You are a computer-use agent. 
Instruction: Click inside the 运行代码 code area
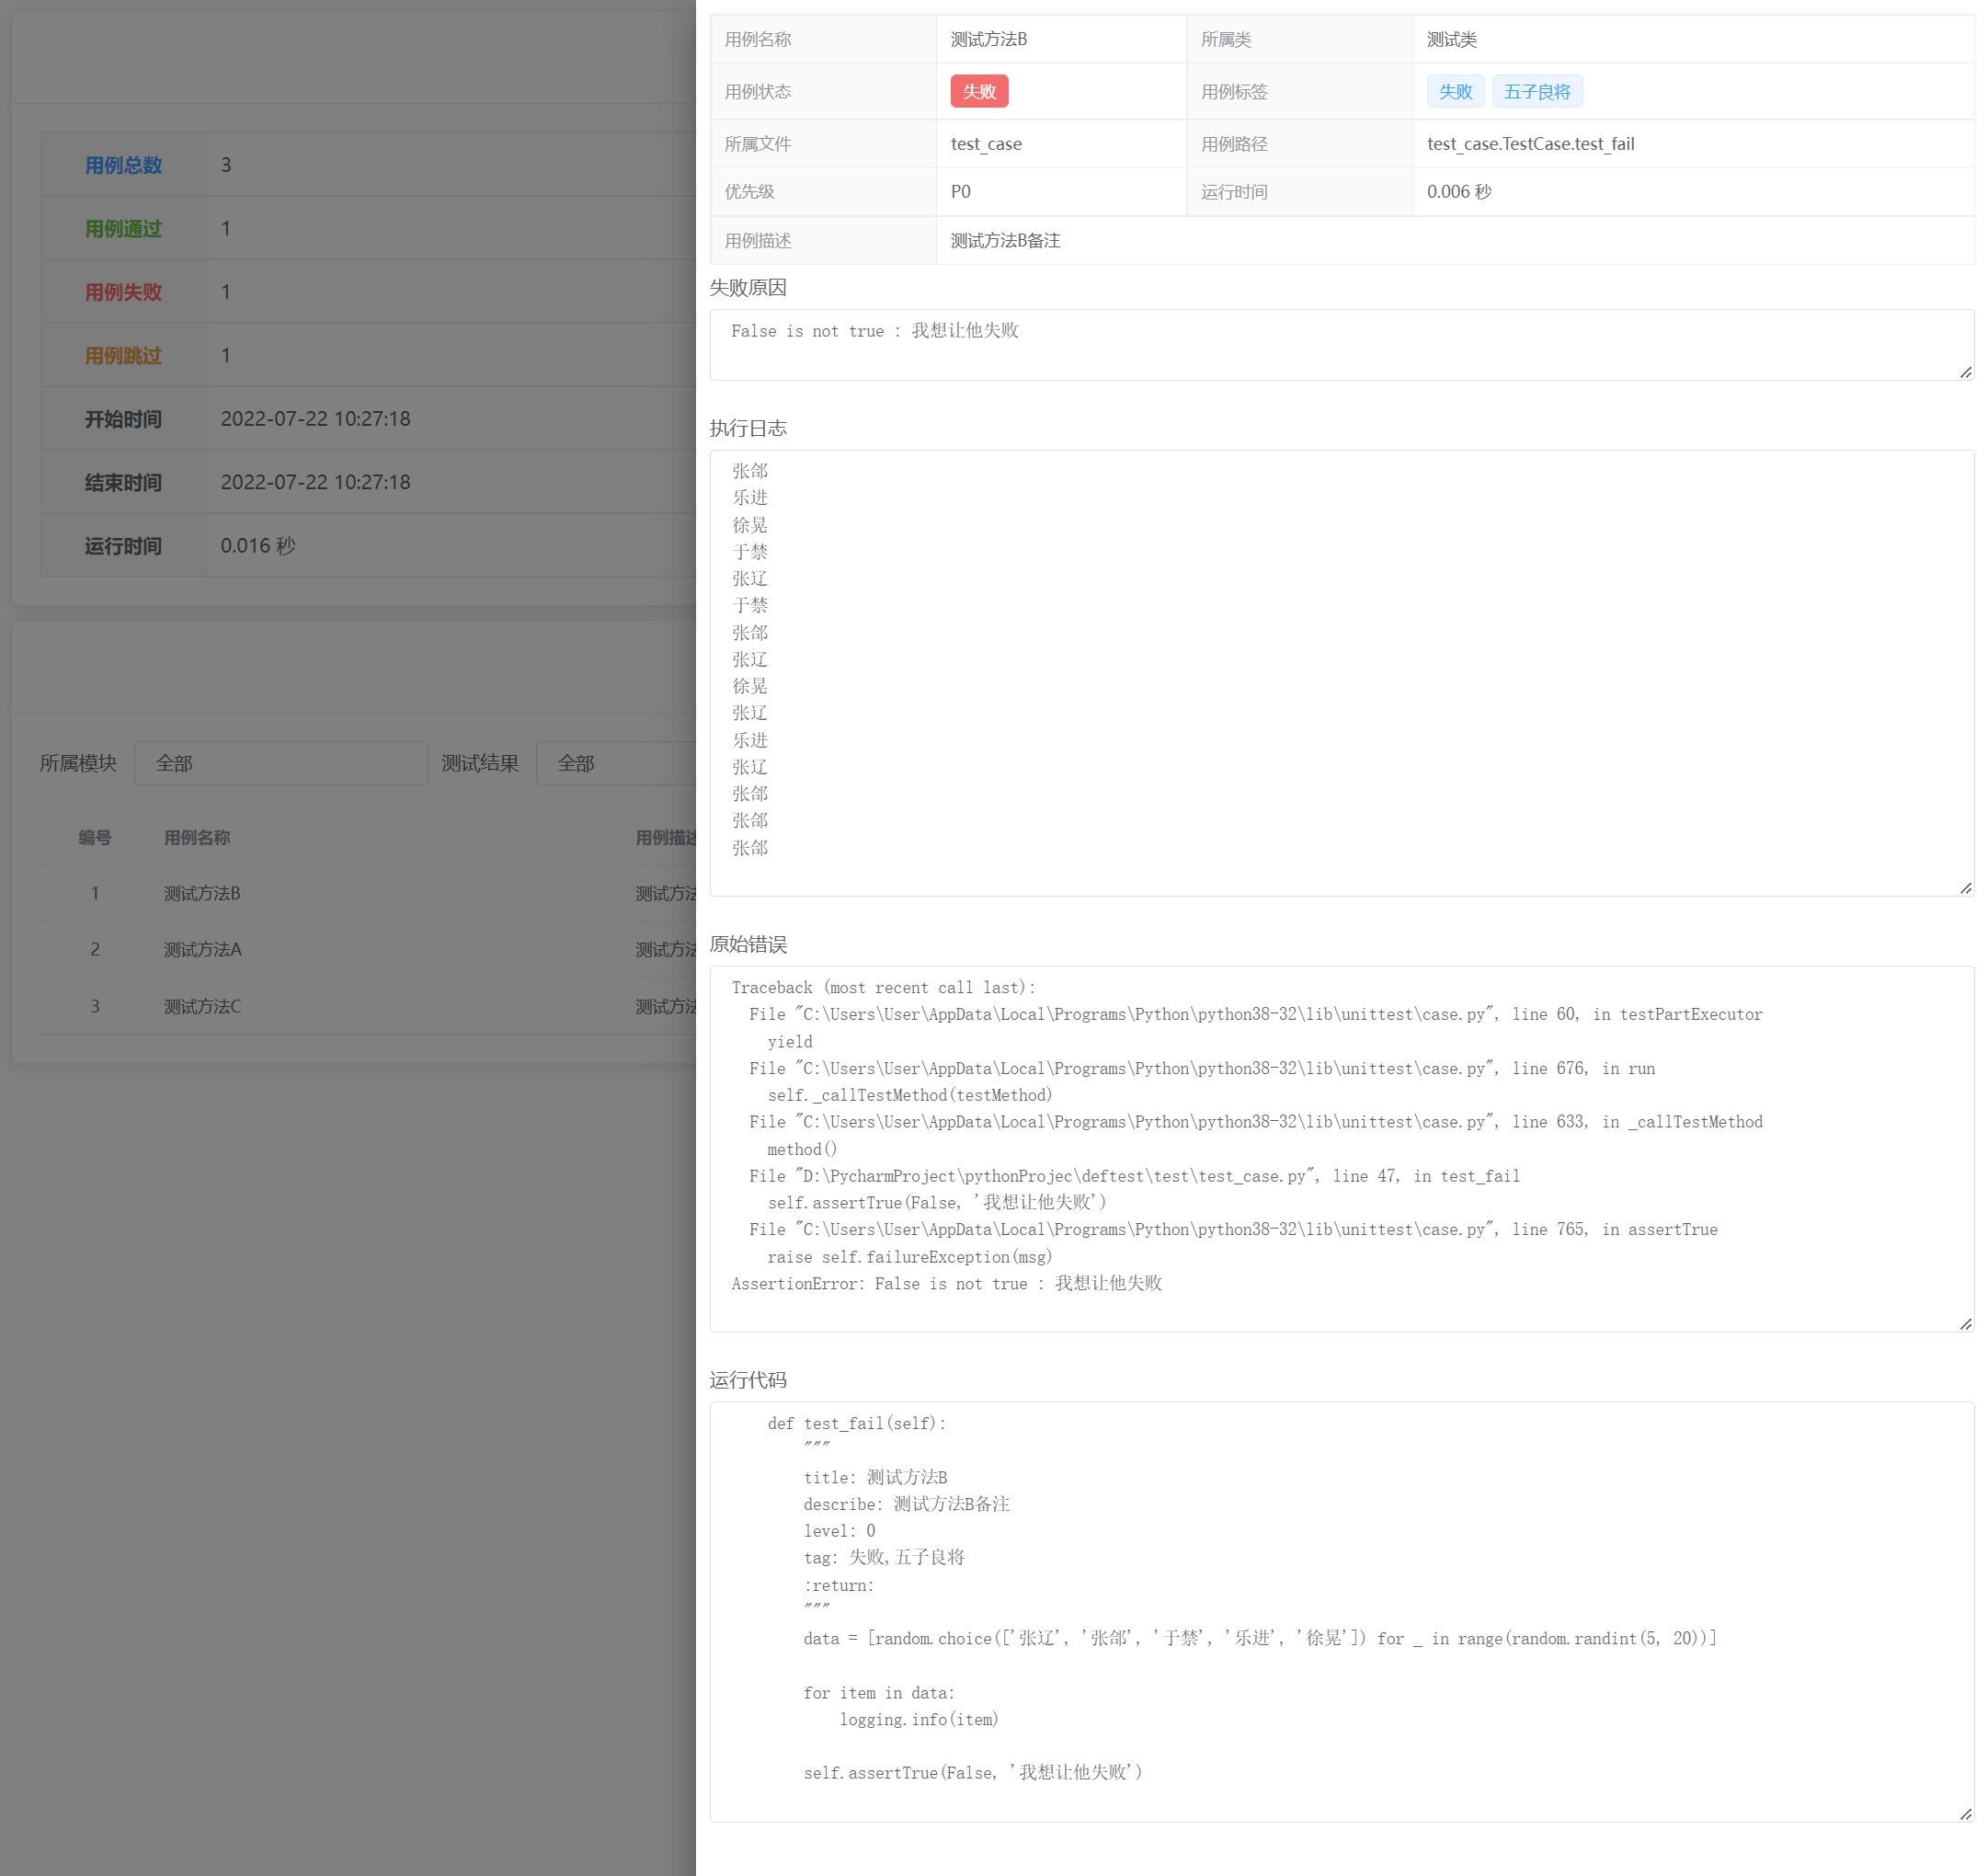point(1340,1610)
